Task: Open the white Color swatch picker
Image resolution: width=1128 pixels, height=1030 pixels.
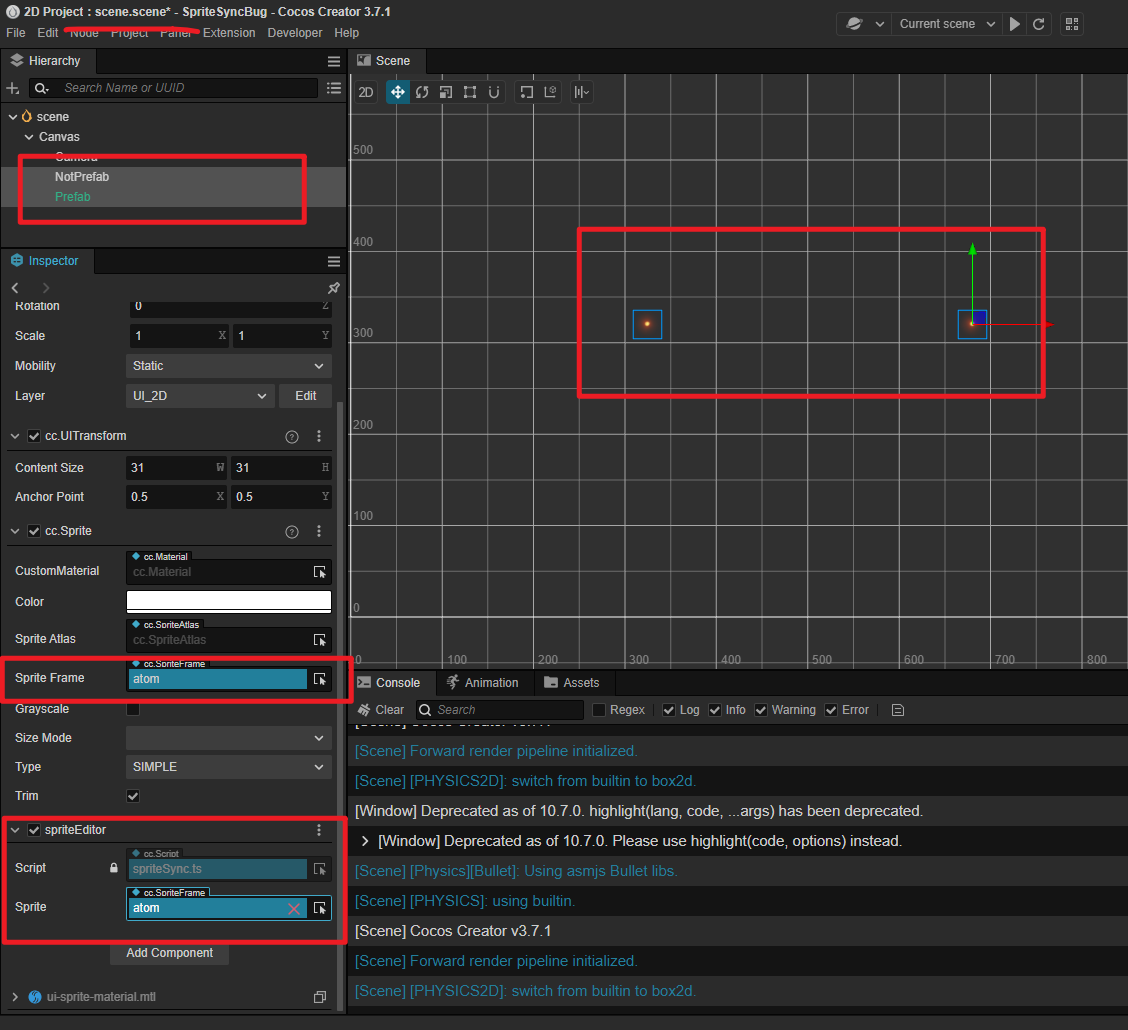Action: pos(229,601)
